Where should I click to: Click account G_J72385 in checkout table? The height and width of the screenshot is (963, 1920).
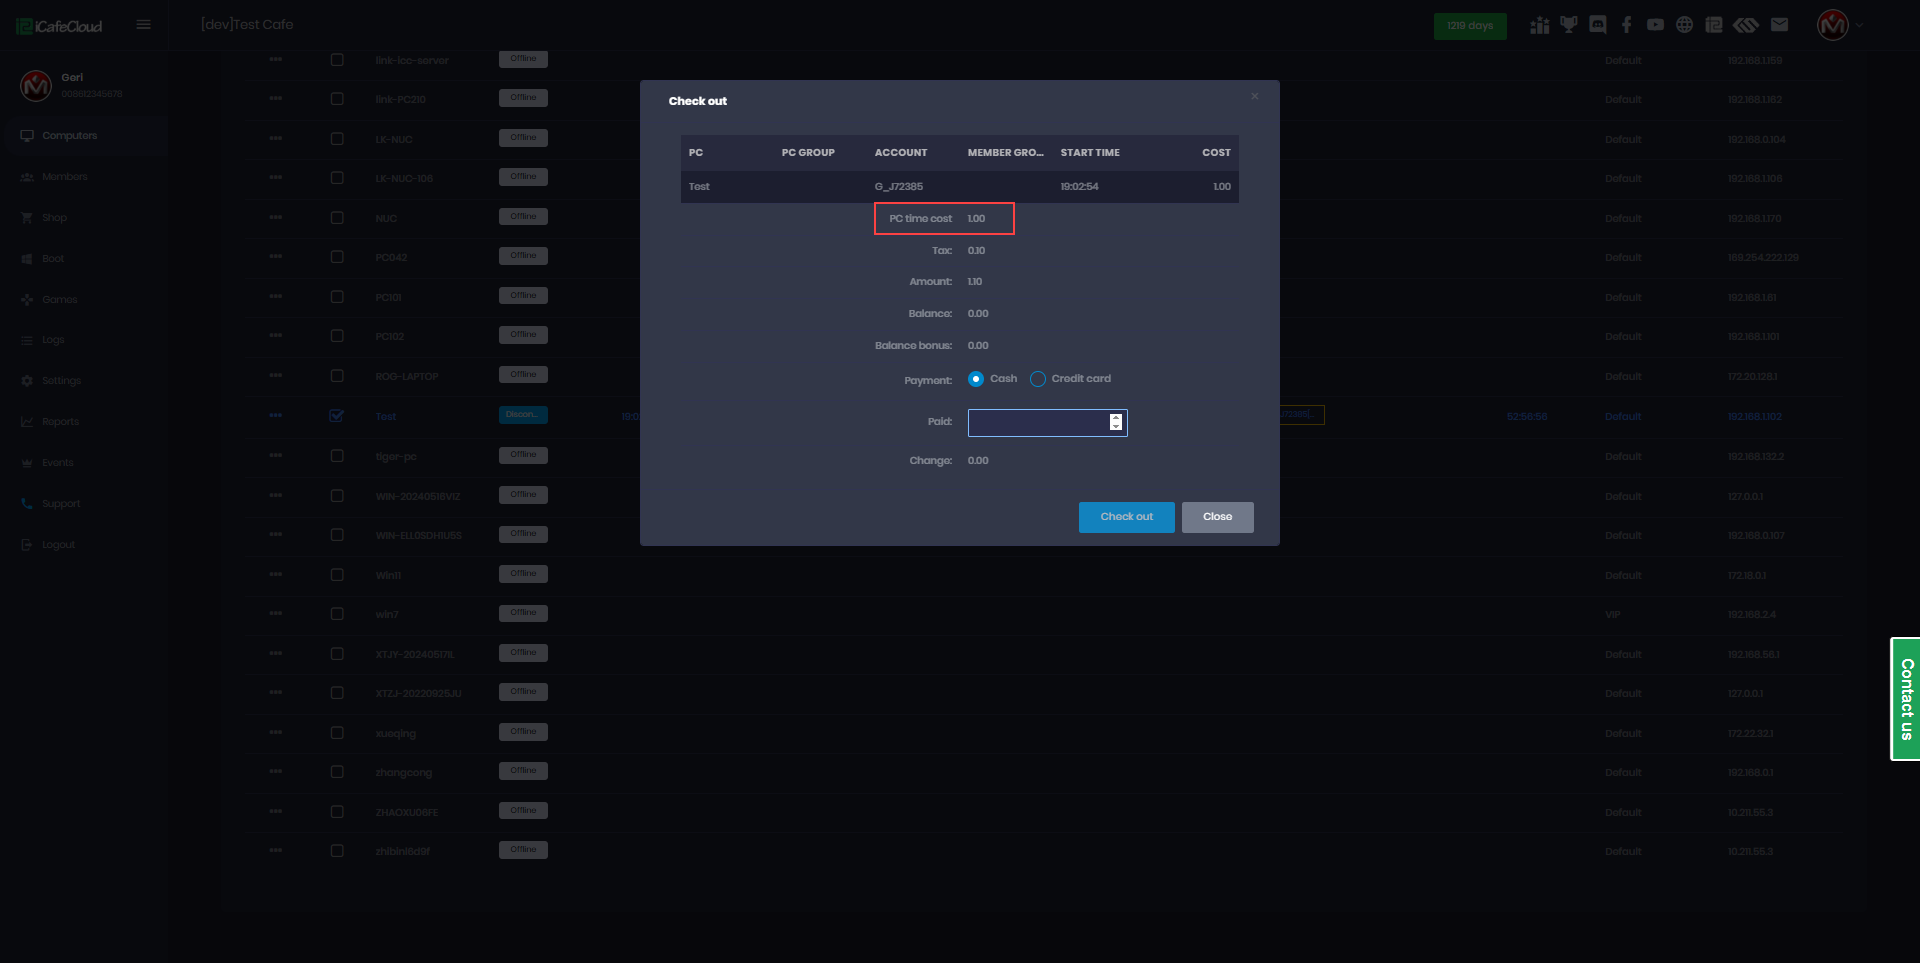pyautogui.click(x=899, y=187)
